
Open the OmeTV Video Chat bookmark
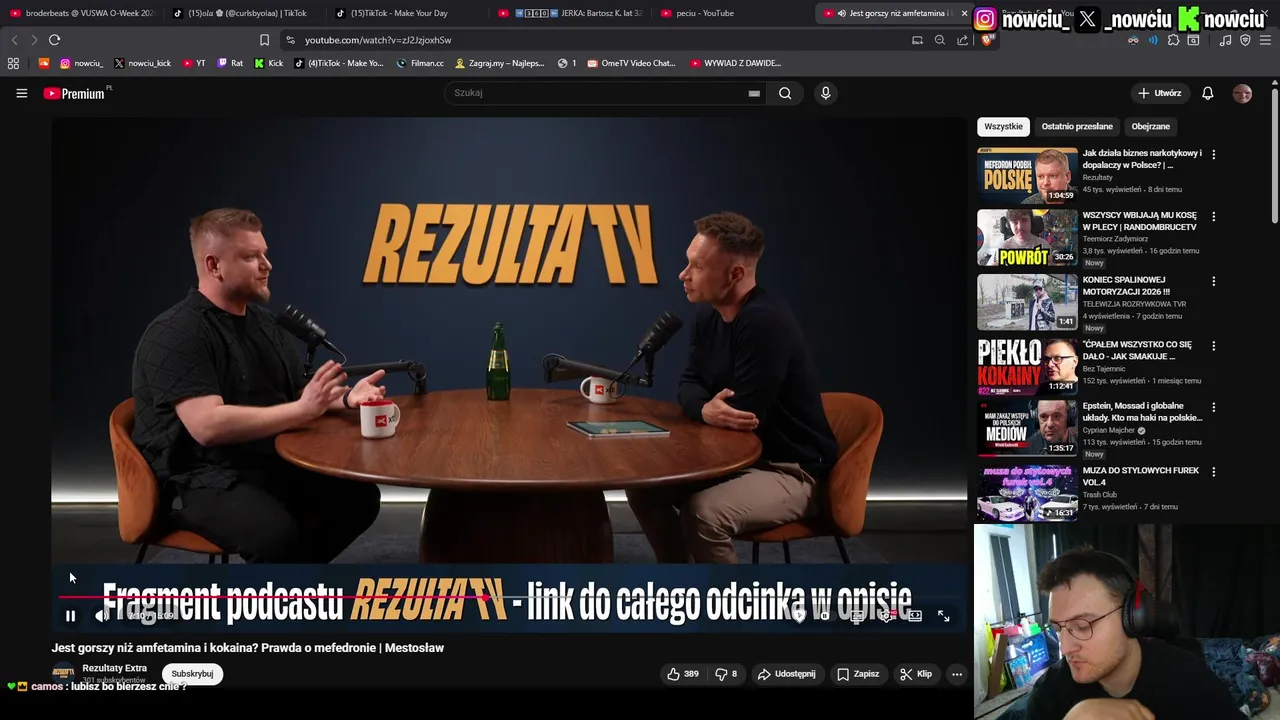pos(632,63)
